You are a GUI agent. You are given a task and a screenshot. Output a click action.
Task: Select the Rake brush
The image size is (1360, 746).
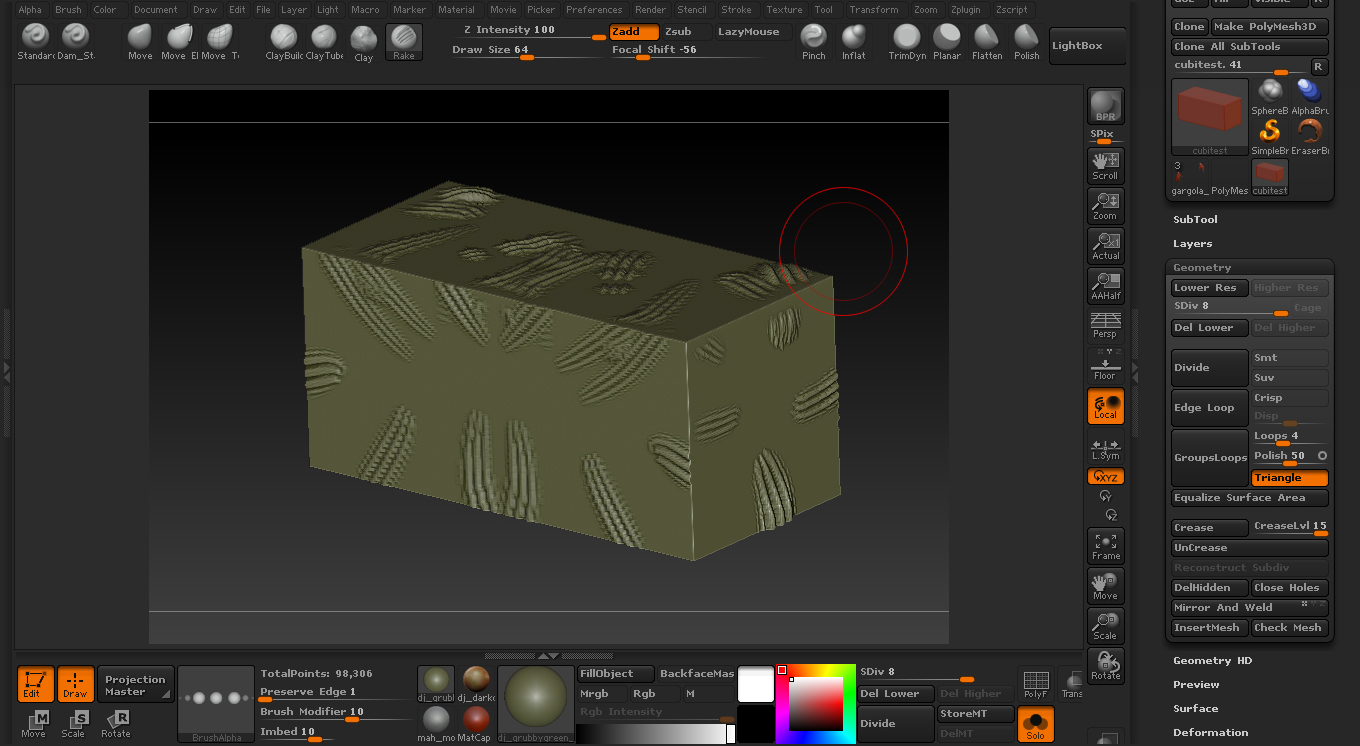pos(404,42)
